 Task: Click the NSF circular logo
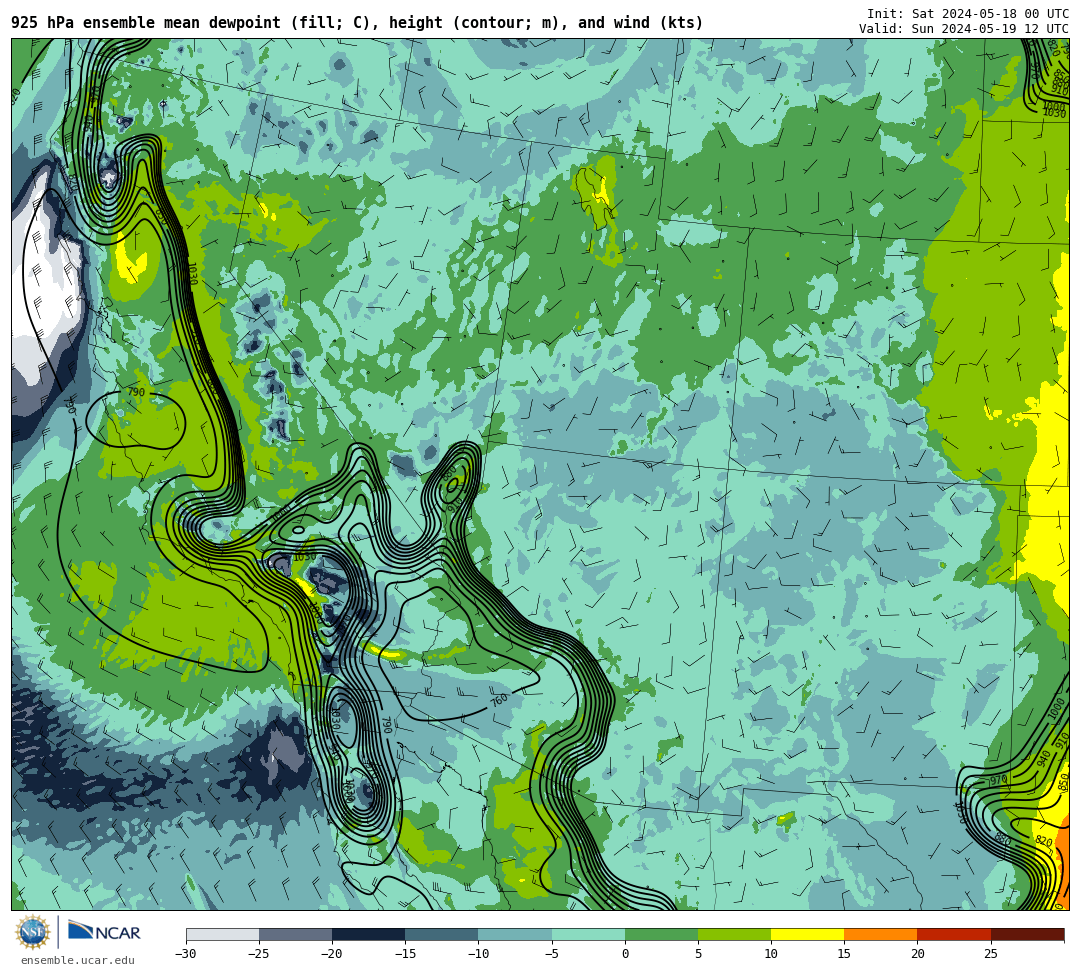33,932
